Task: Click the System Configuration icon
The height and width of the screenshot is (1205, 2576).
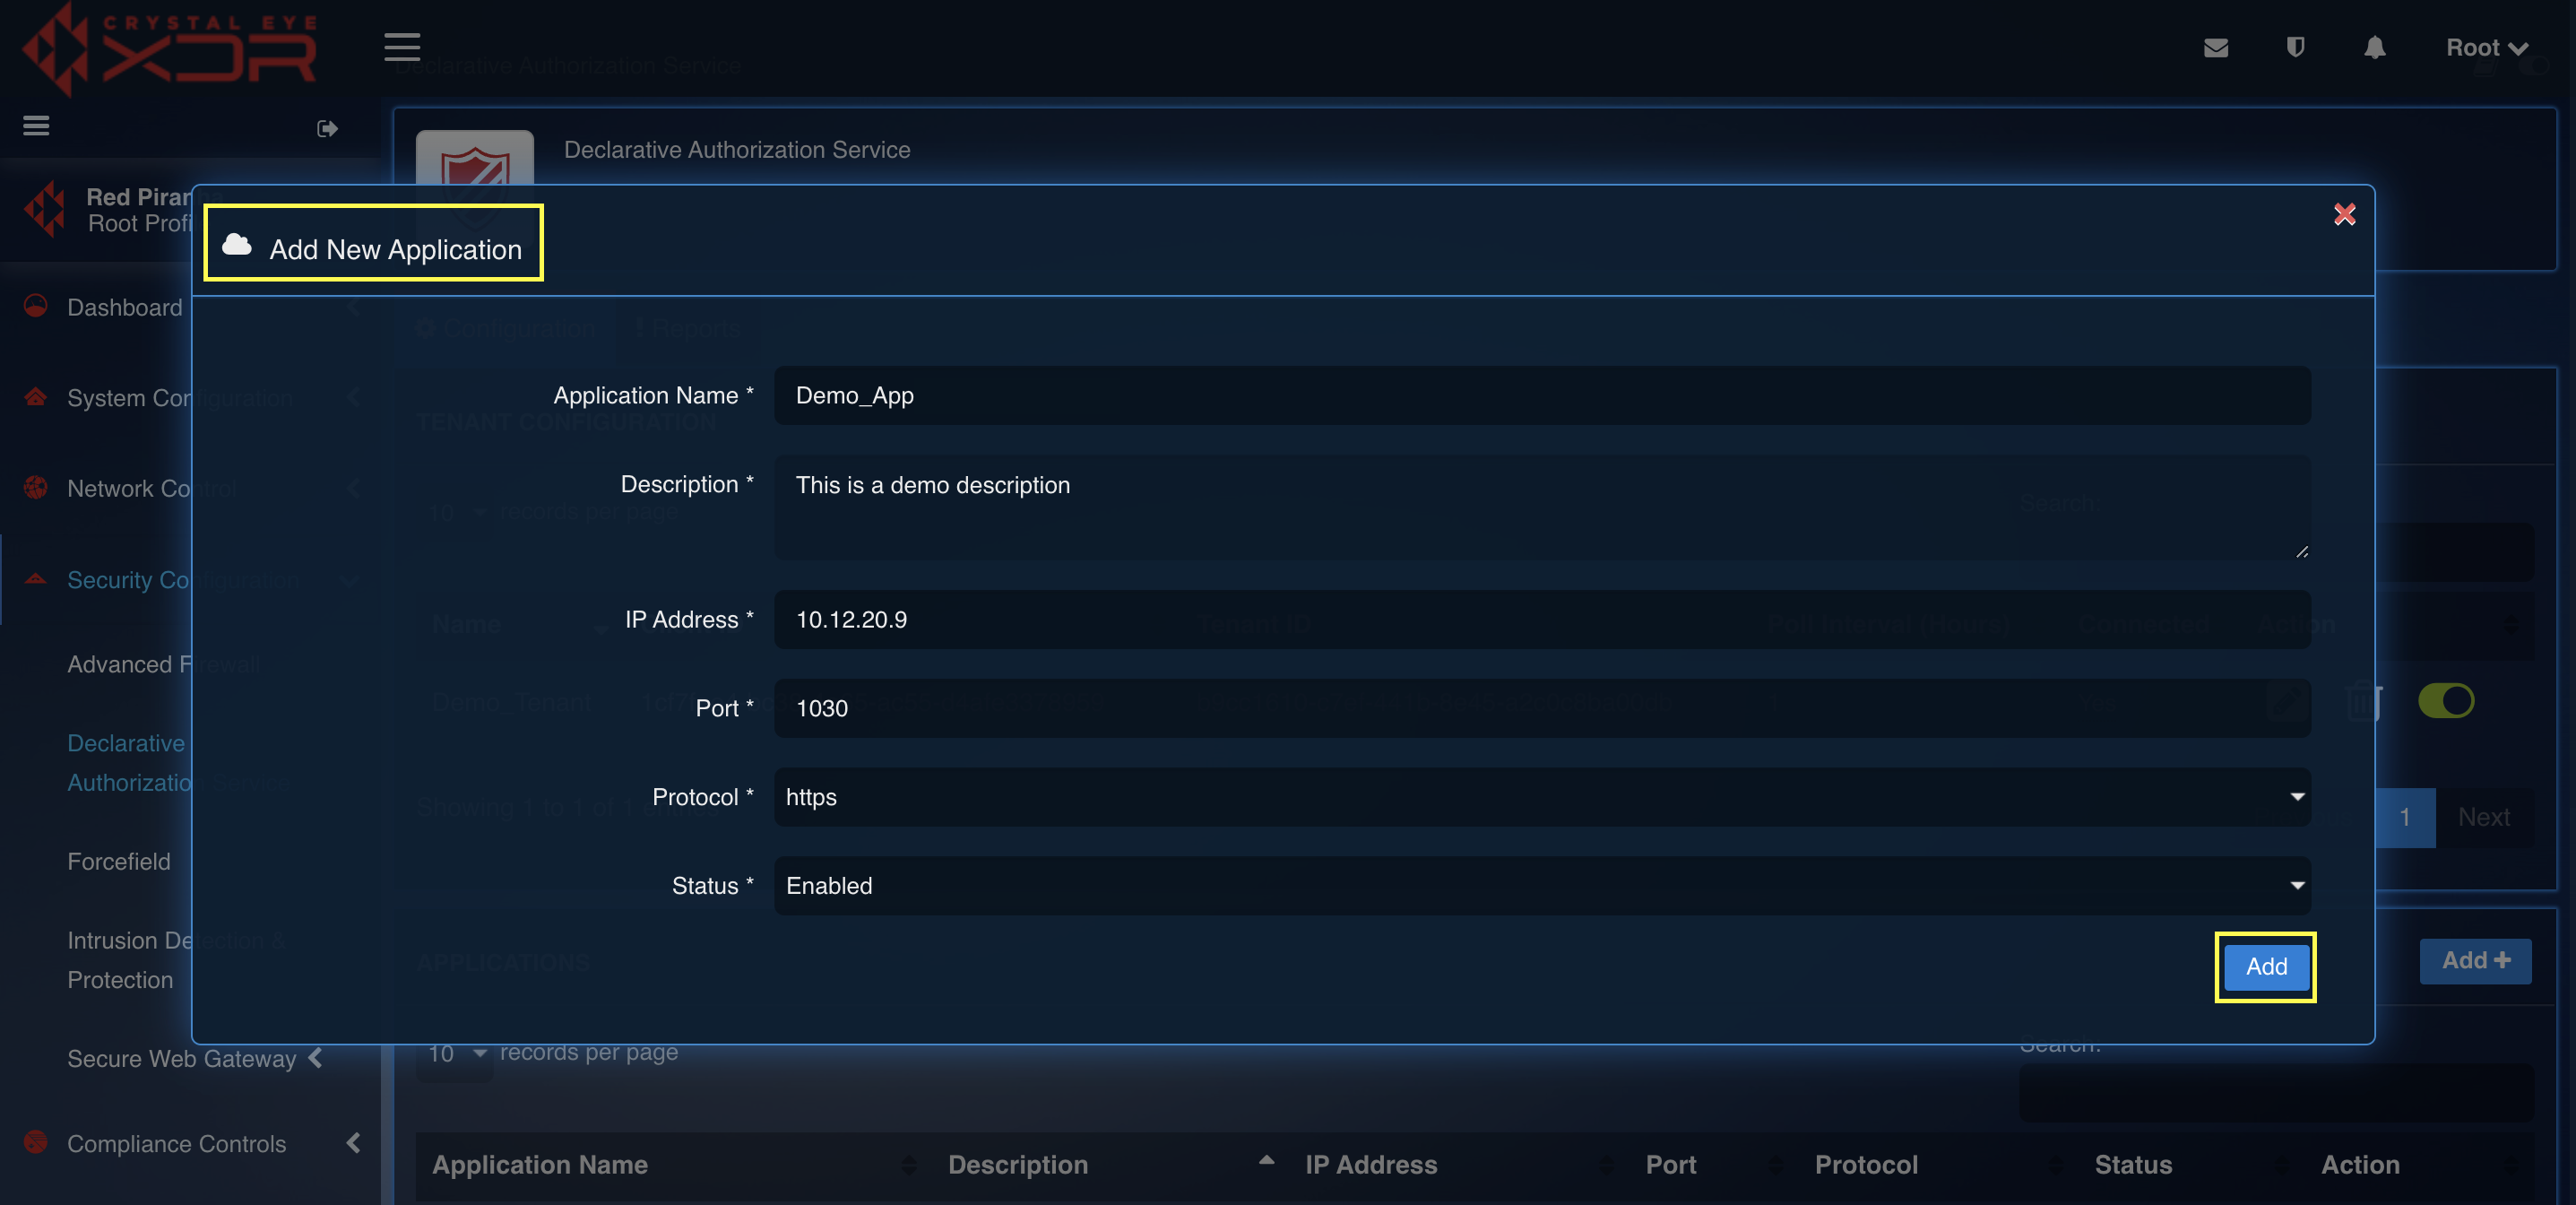Action: [36, 397]
